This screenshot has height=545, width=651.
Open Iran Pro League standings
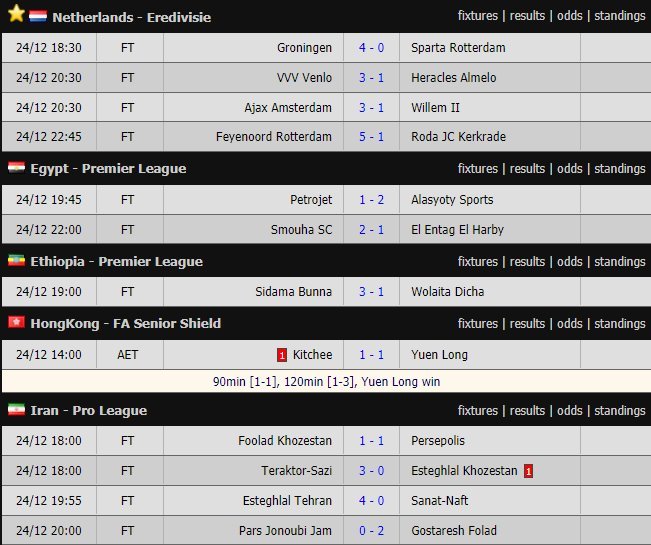(620, 411)
